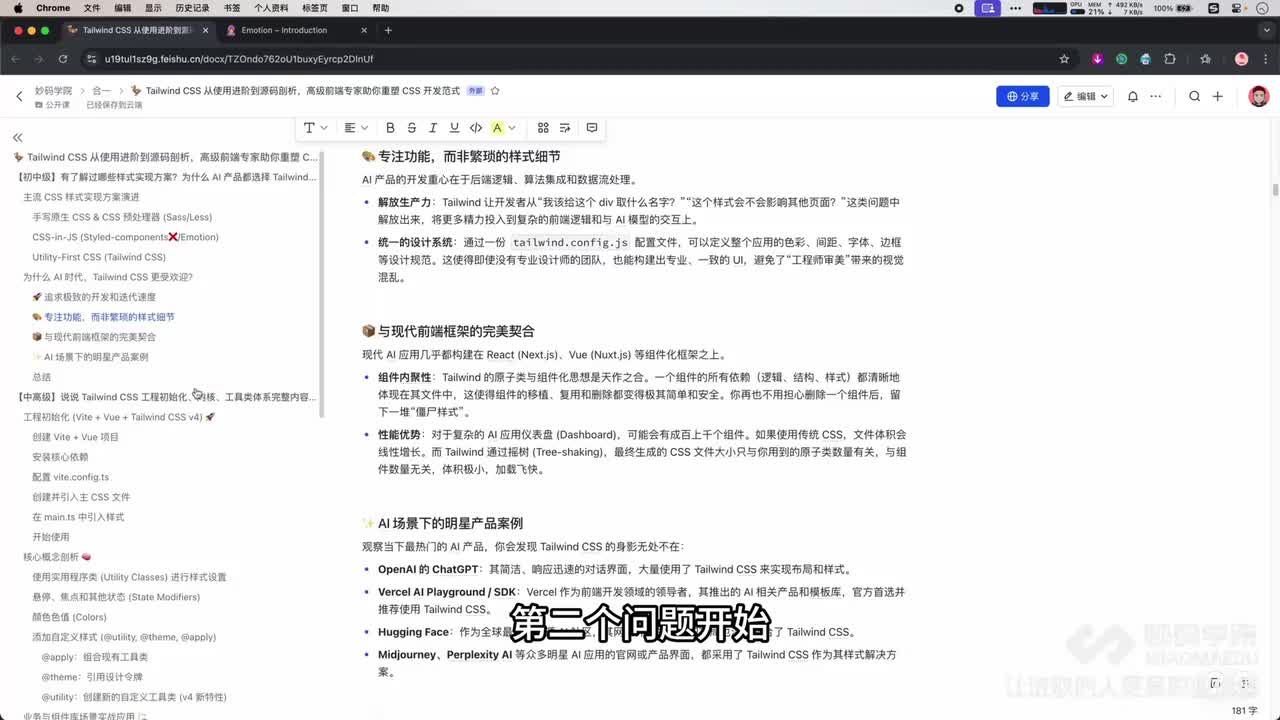Screen dimensions: 1280x720
Task: Open a new browser tab
Action: (388, 30)
